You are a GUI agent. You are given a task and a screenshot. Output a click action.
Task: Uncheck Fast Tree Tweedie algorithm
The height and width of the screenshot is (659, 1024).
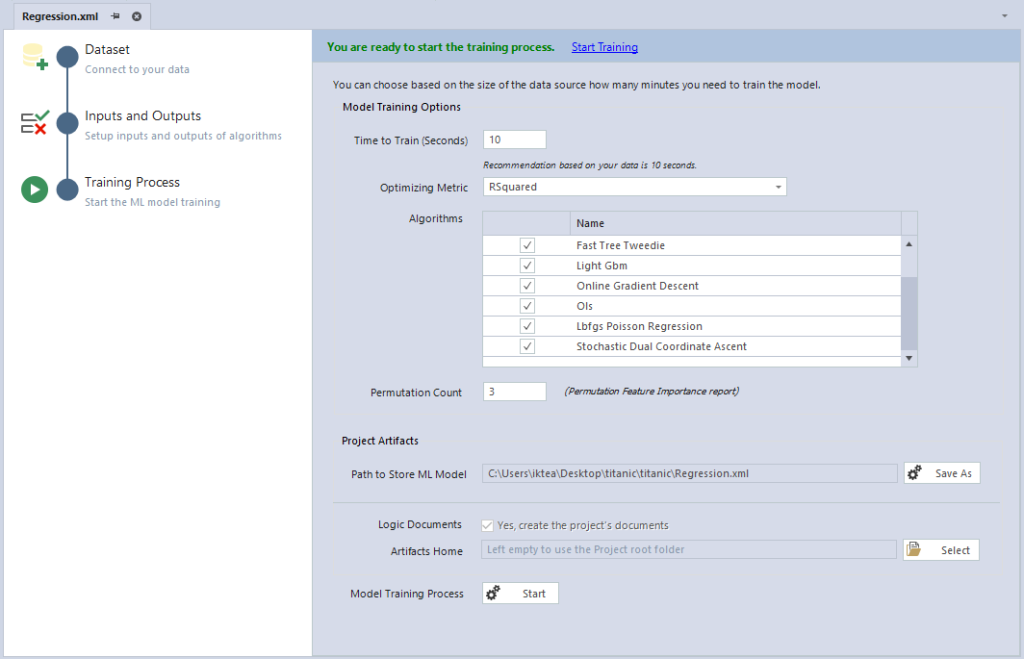coord(527,245)
